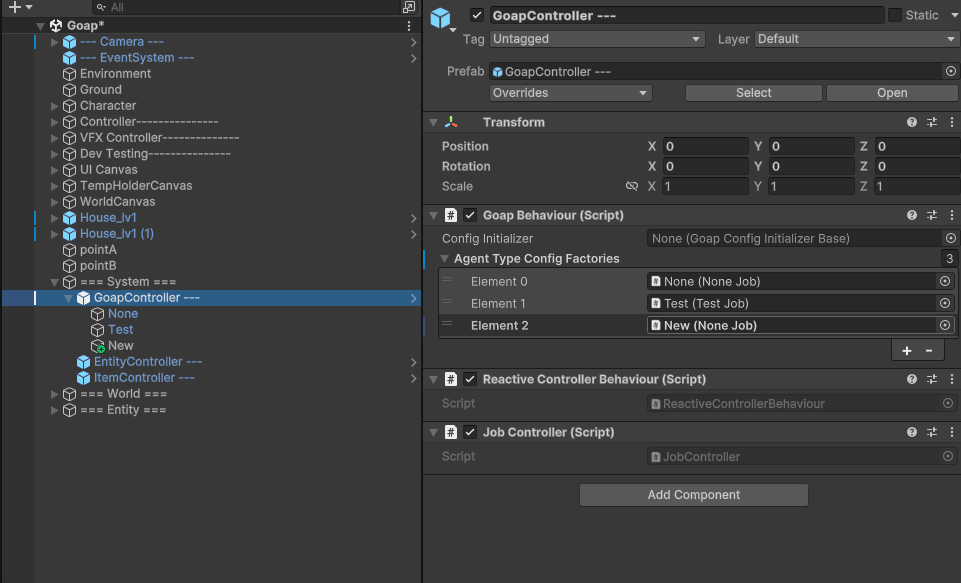Click the array size field showing 3
Screen dimensions: 961x583
(x=949, y=259)
